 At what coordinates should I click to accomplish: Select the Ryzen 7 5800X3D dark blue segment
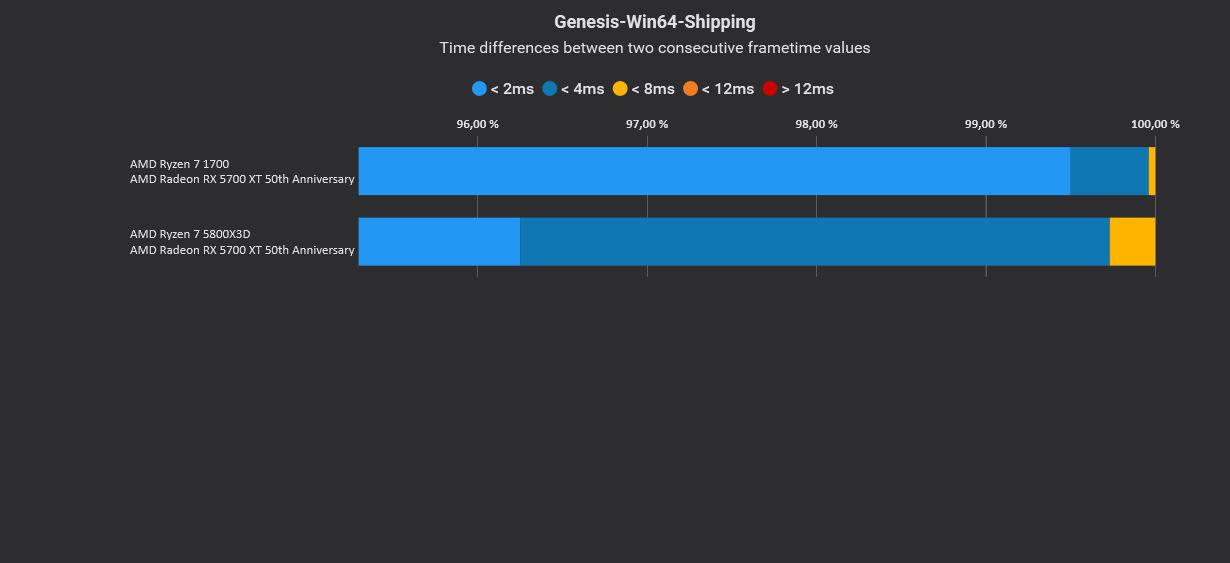[x=815, y=241]
